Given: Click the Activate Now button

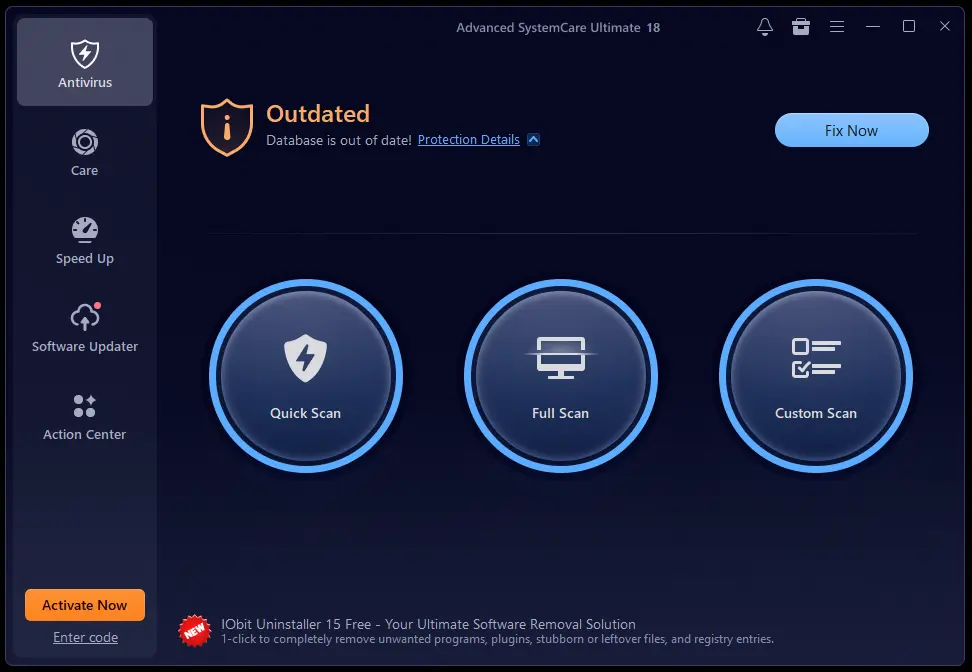Looking at the screenshot, I should (85, 605).
